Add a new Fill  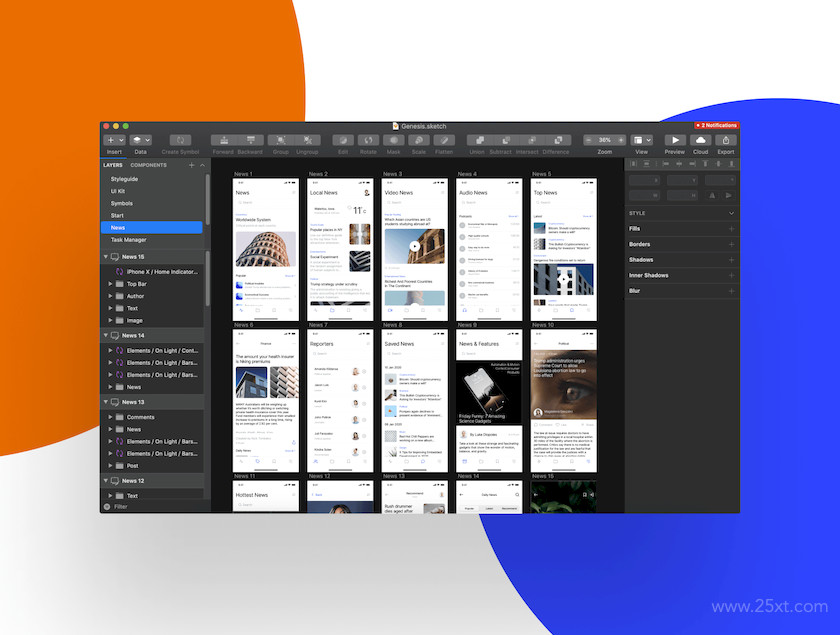click(731, 229)
